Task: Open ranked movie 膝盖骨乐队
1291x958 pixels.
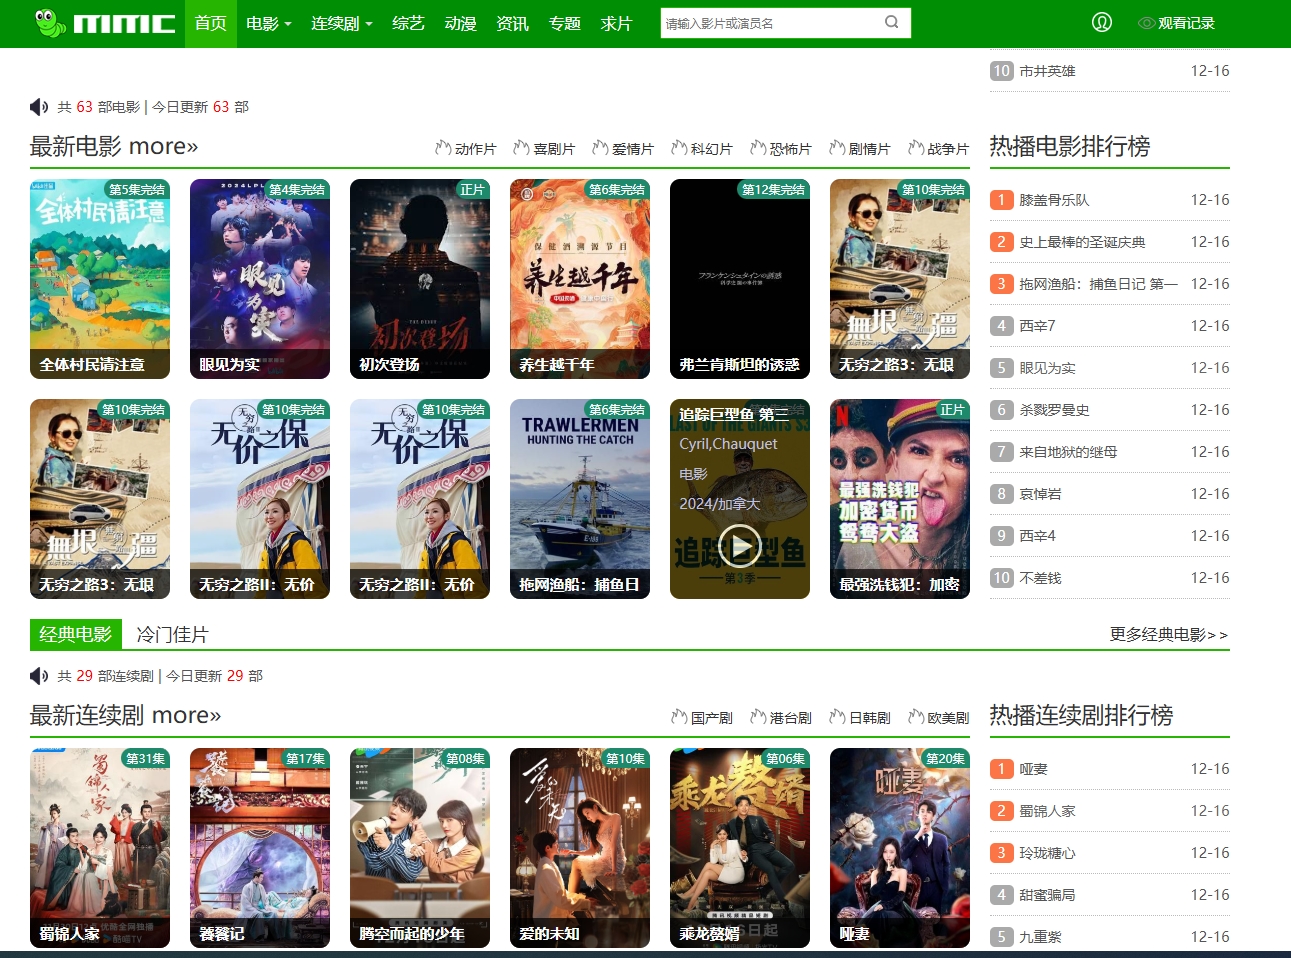Action: click(1055, 200)
